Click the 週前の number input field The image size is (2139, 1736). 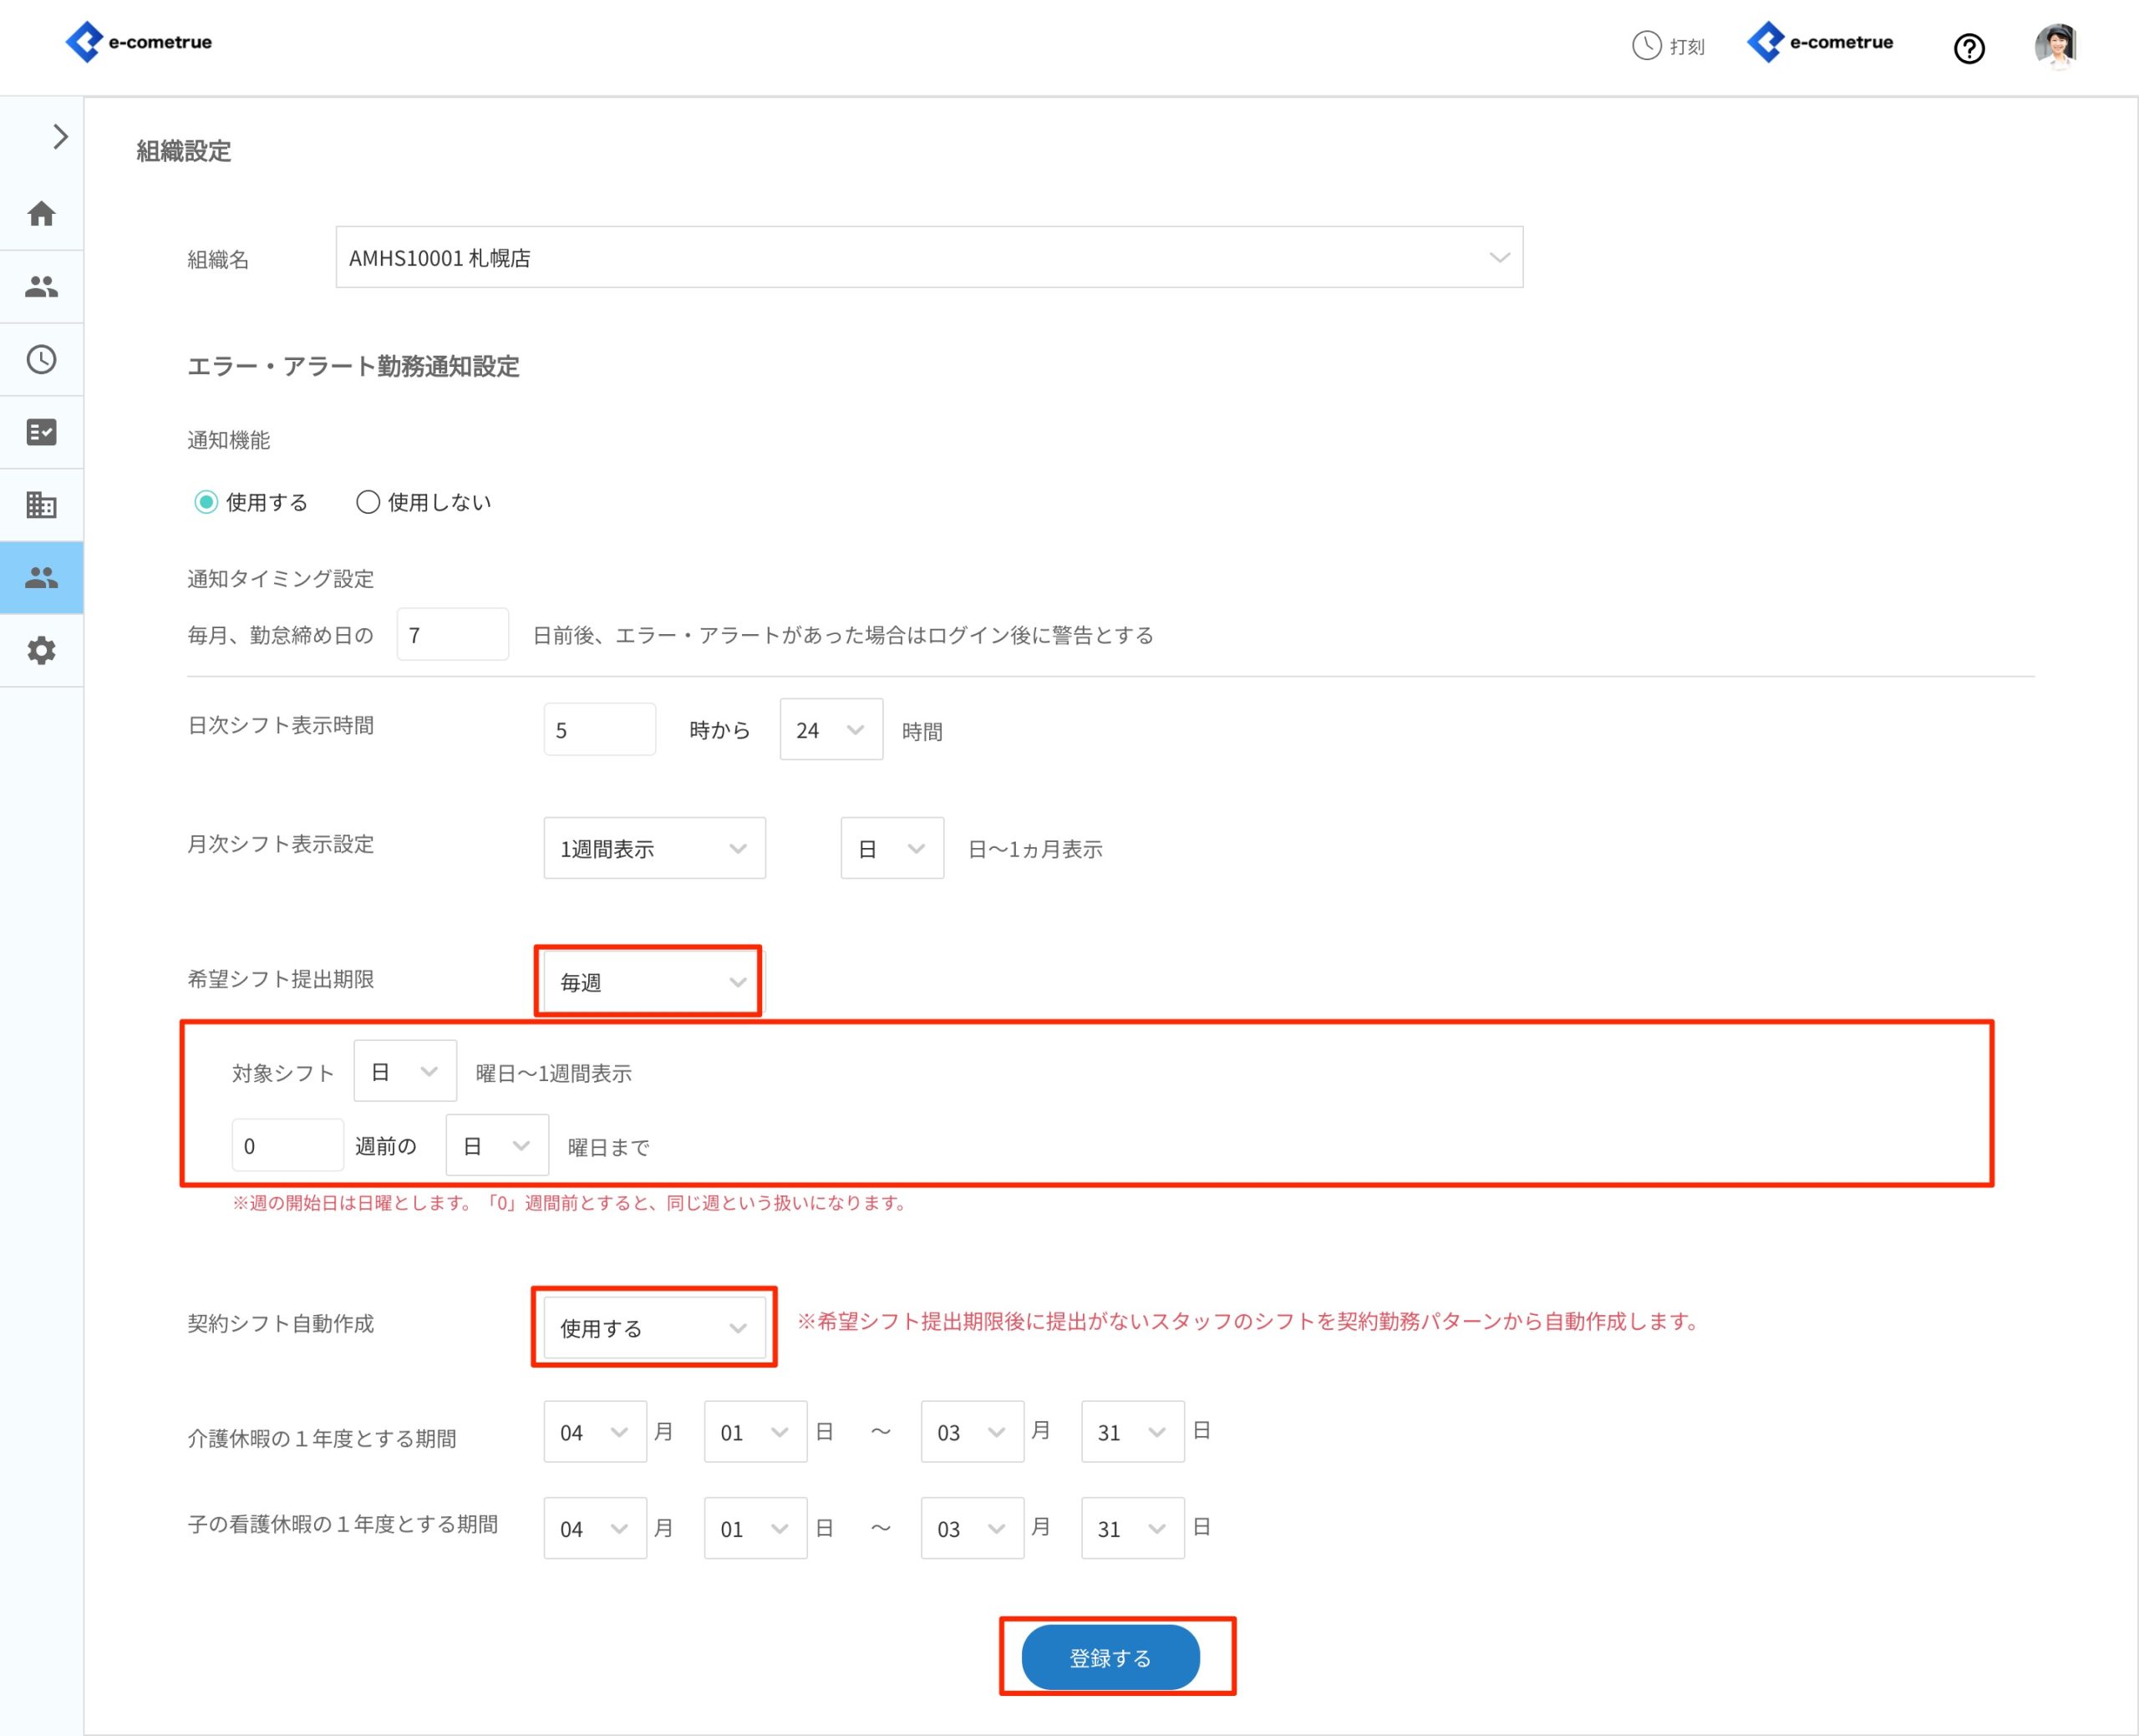pos(287,1146)
